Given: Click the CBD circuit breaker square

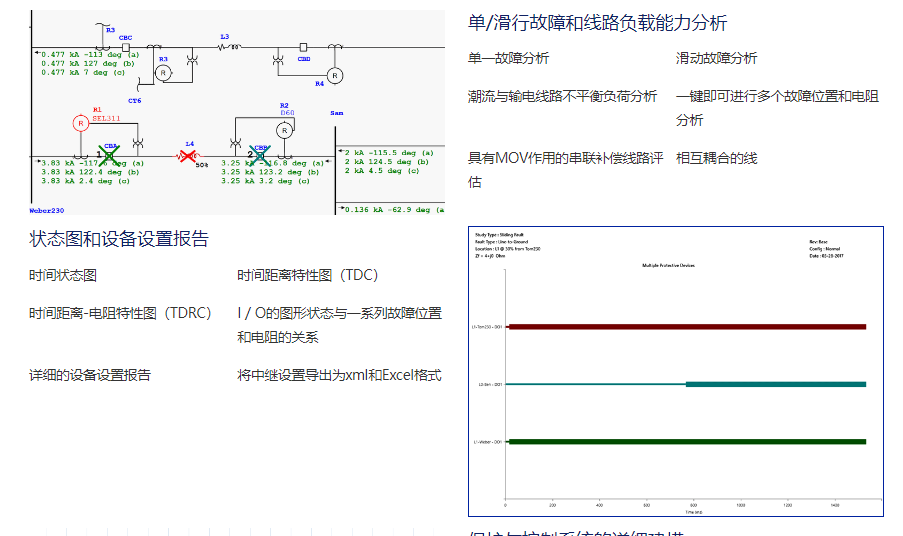Looking at the screenshot, I should tap(303, 46).
